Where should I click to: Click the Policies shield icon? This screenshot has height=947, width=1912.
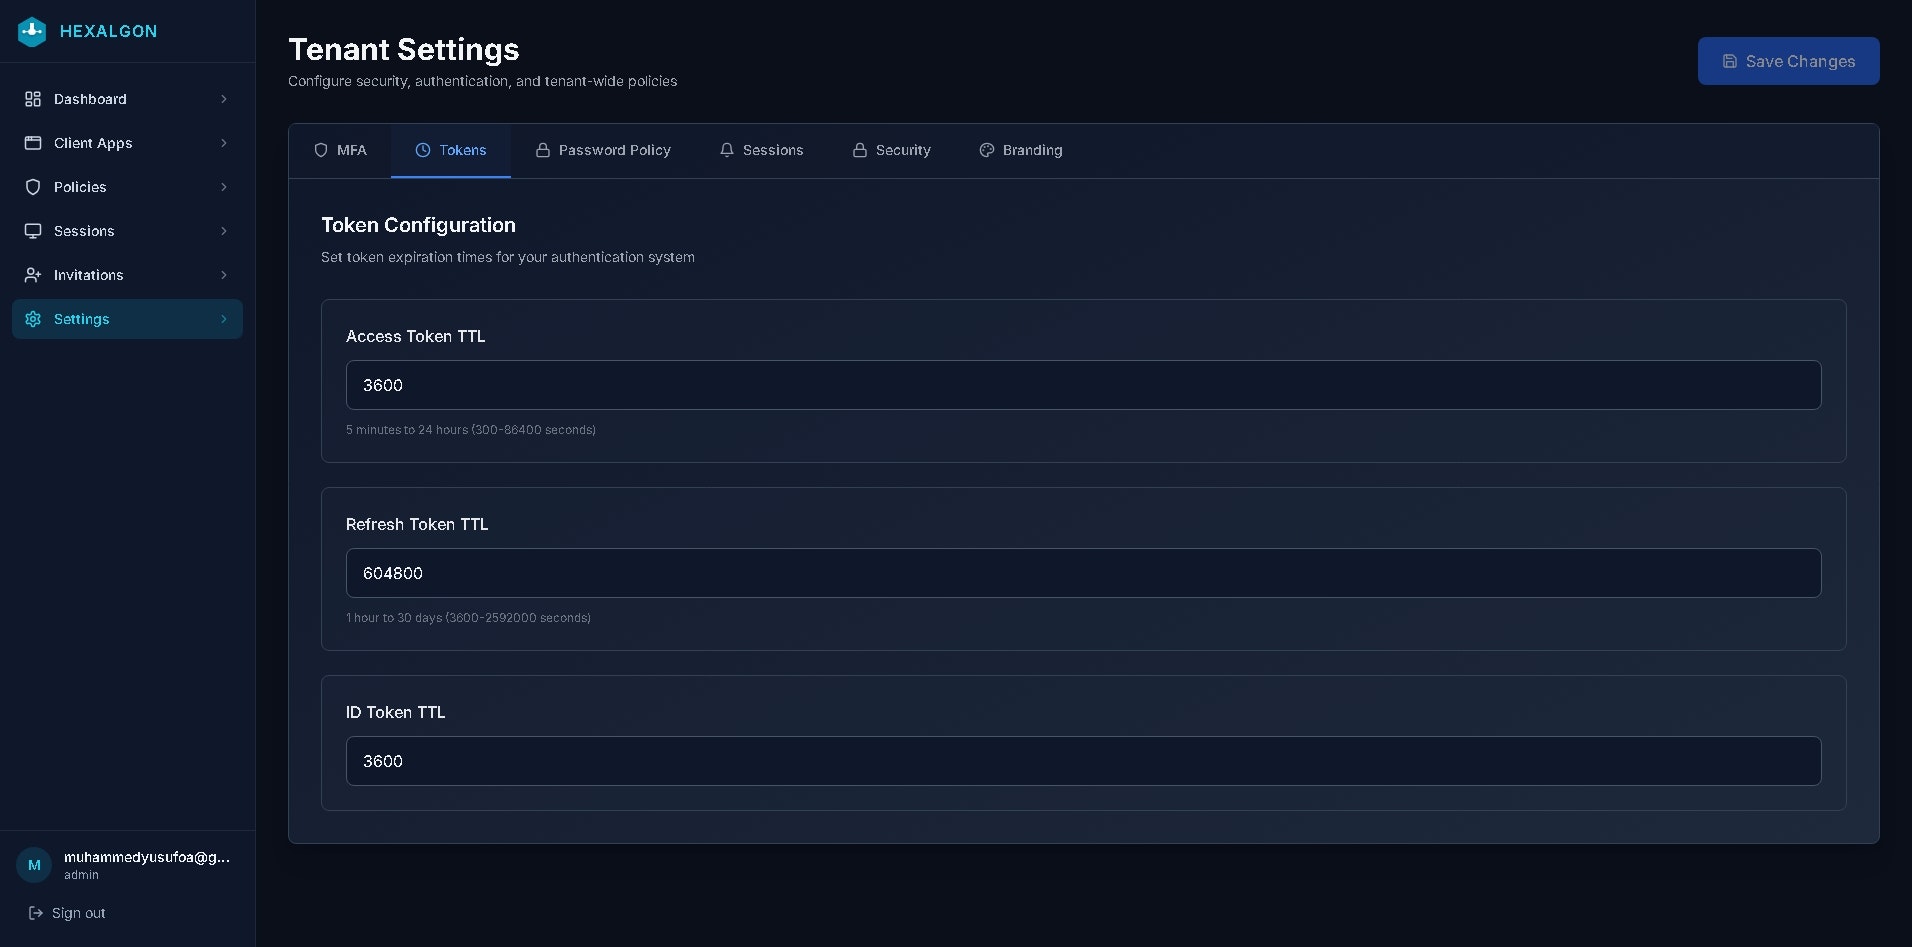click(x=33, y=187)
